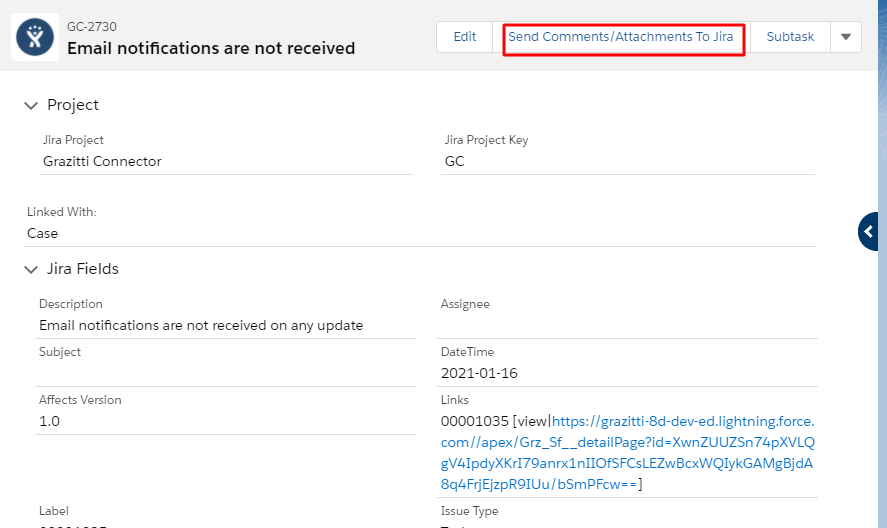This screenshot has height=528, width=887.
Task: Select the GC-2730 issue key text
Action: point(92,27)
